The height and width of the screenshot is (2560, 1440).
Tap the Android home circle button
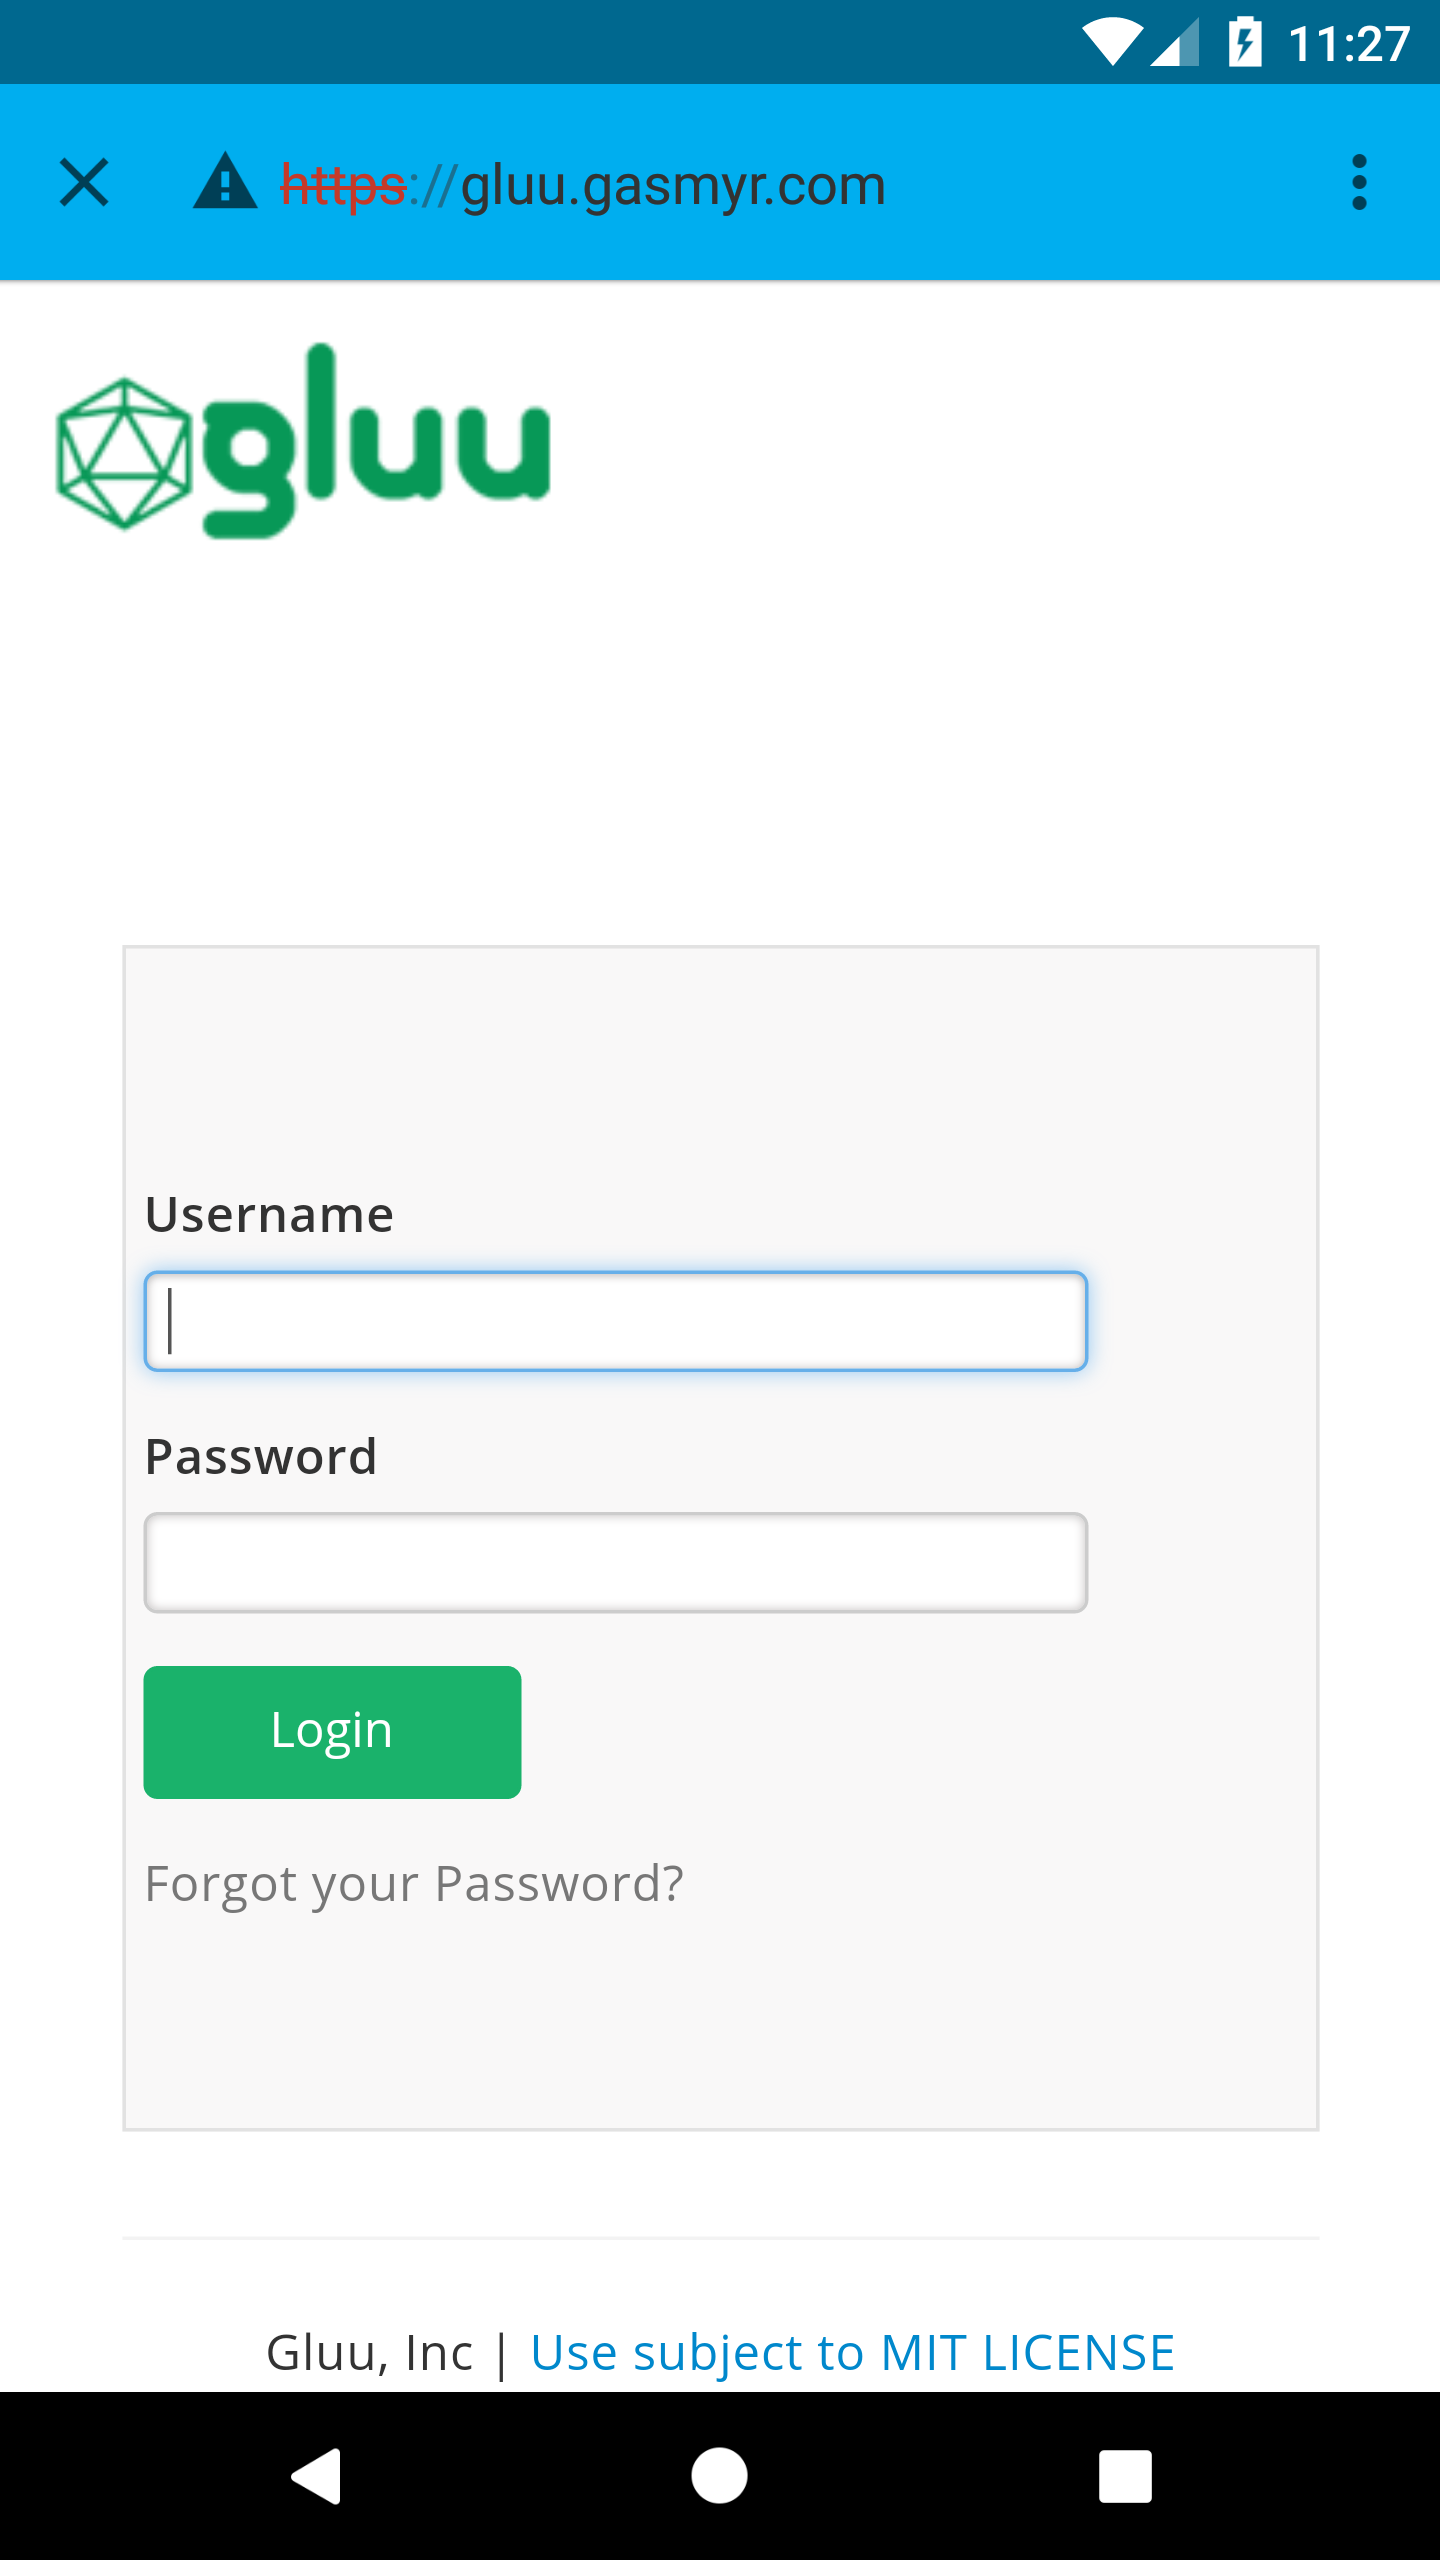pyautogui.click(x=719, y=2476)
